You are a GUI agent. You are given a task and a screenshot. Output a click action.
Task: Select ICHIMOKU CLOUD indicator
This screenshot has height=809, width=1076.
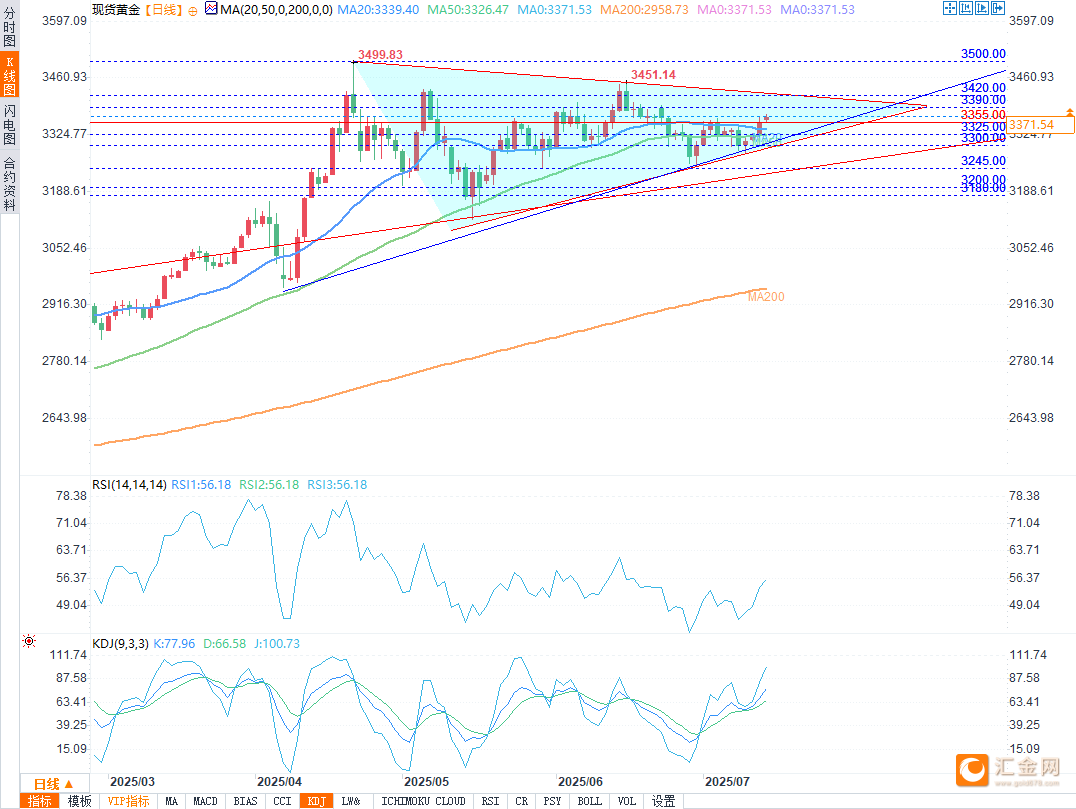tap(423, 801)
